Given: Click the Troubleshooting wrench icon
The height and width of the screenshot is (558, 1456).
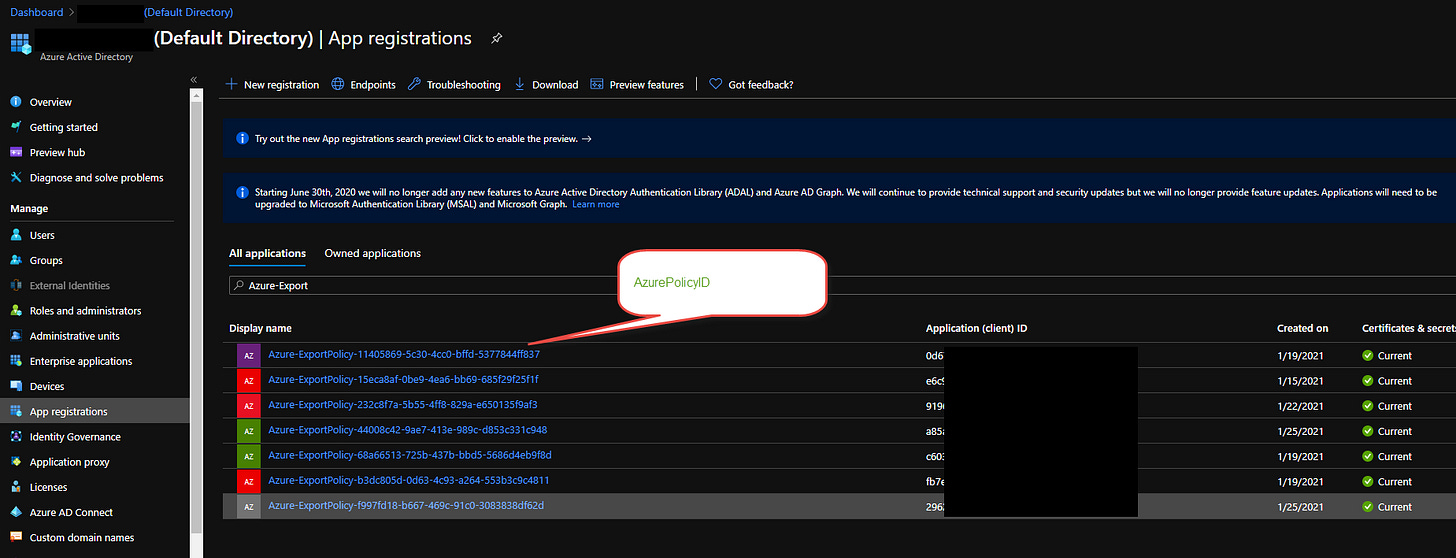Looking at the screenshot, I should tap(415, 85).
